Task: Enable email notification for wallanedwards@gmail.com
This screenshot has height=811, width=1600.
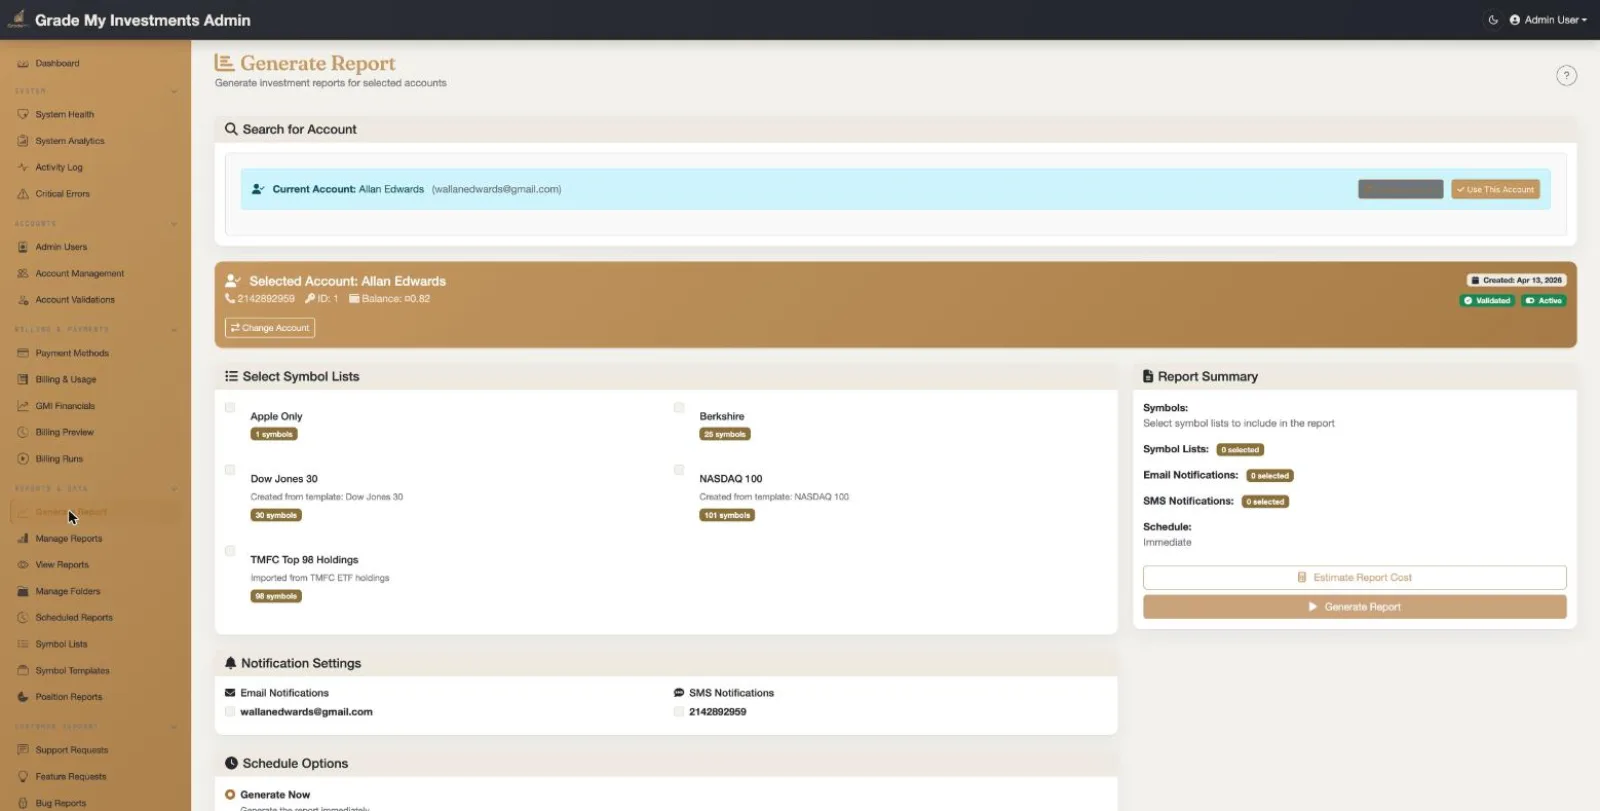Action: coord(230,712)
